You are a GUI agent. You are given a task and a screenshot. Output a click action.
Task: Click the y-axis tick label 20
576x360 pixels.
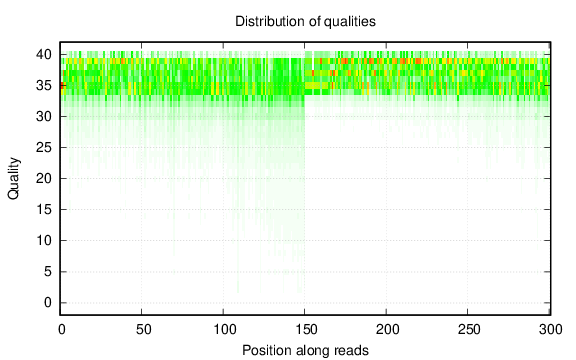(44, 179)
